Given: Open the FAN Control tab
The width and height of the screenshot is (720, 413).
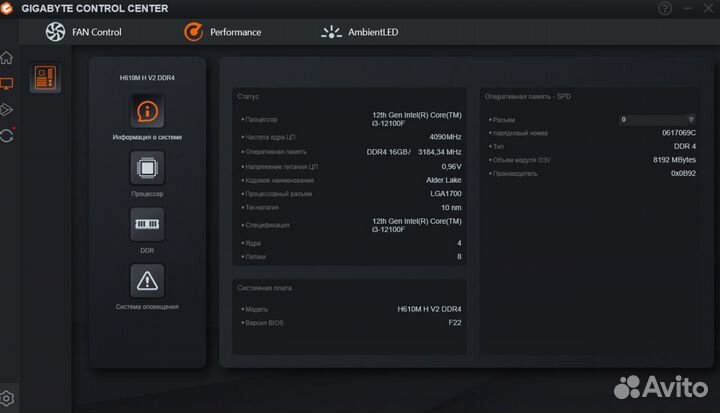Looking at the screenshot, I should 84,32.
